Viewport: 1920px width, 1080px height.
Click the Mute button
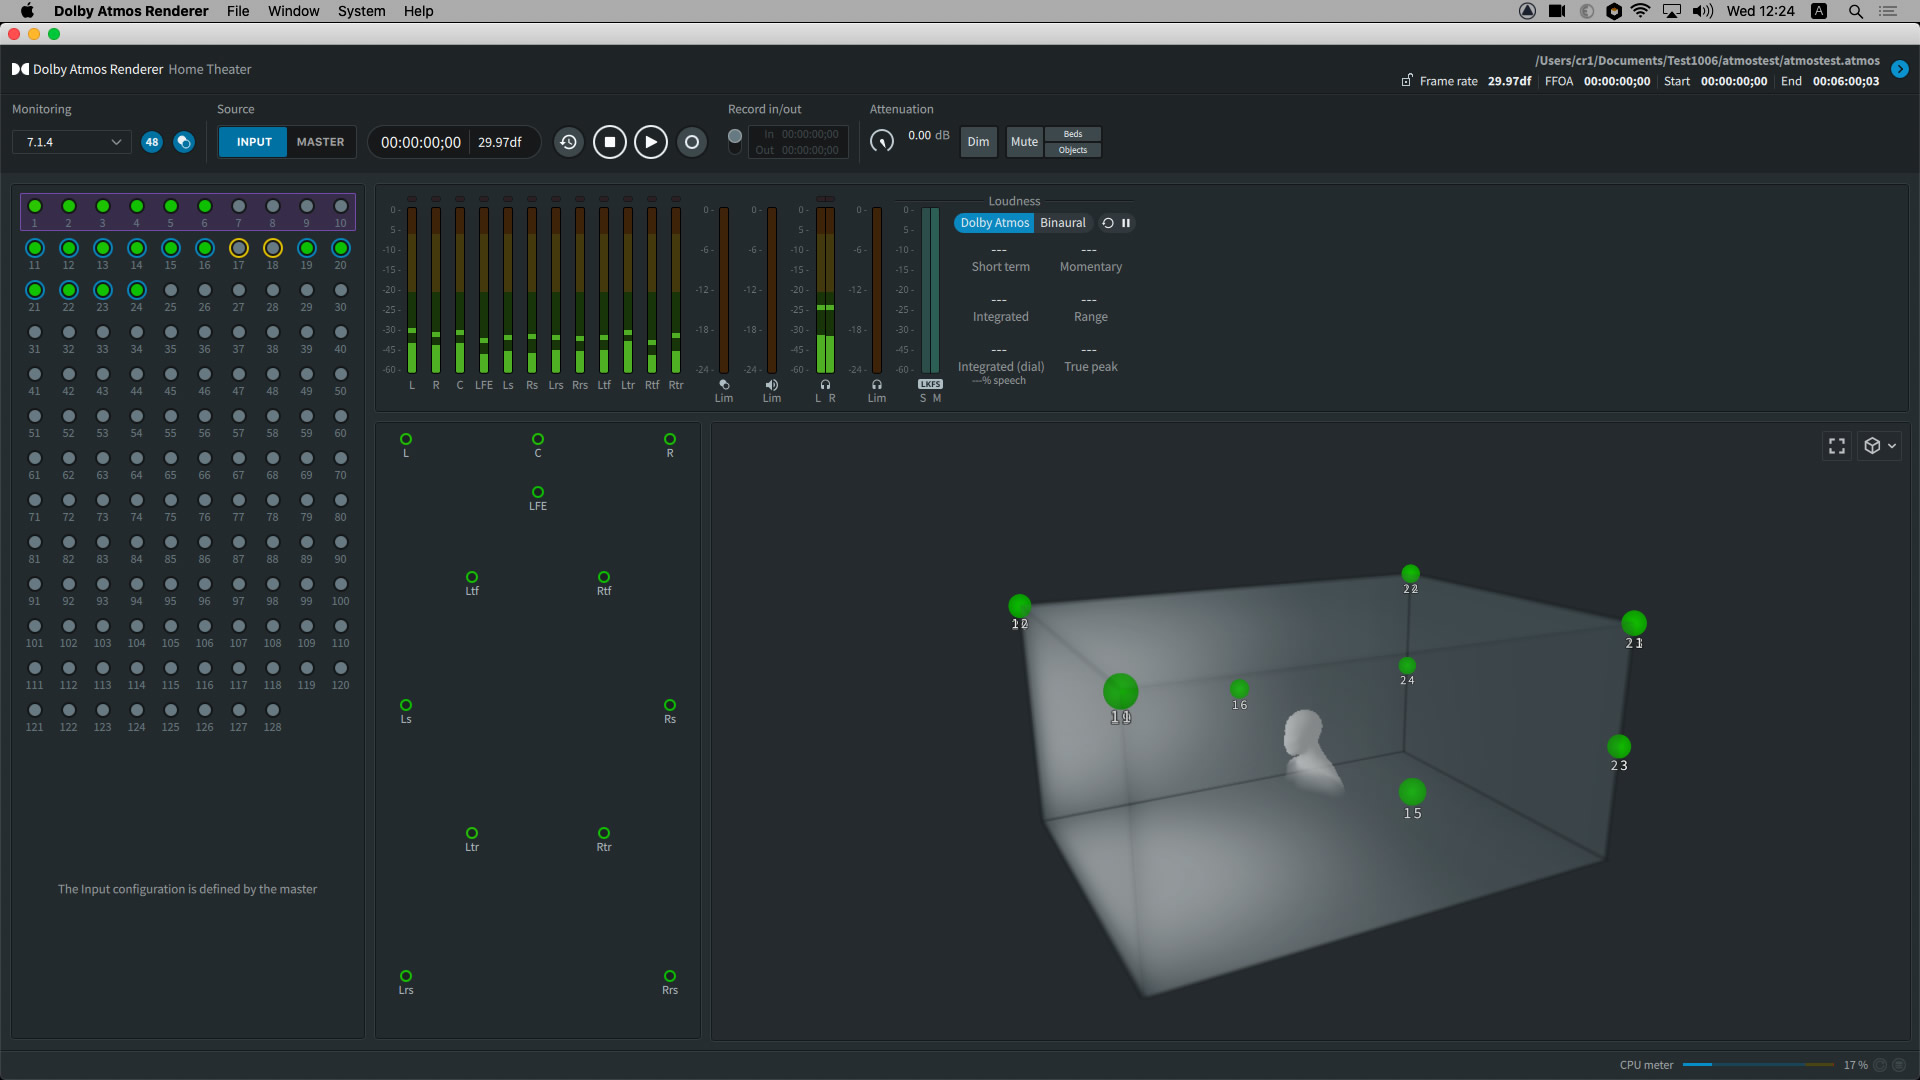(x=1024, y=142)
